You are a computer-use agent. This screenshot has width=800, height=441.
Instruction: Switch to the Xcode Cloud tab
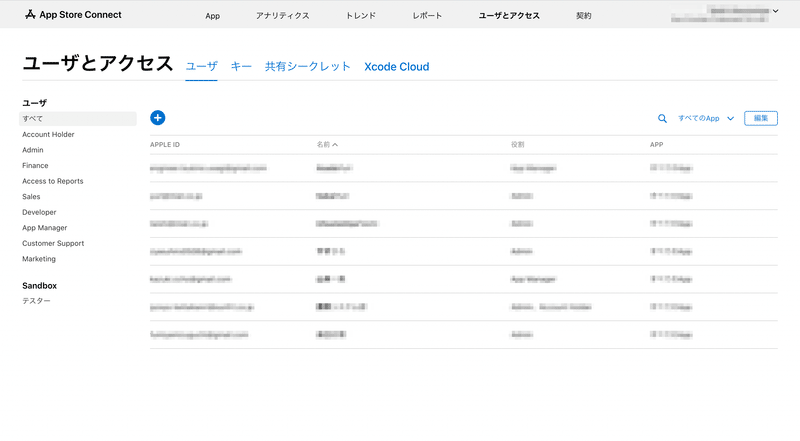coord(396,66)
